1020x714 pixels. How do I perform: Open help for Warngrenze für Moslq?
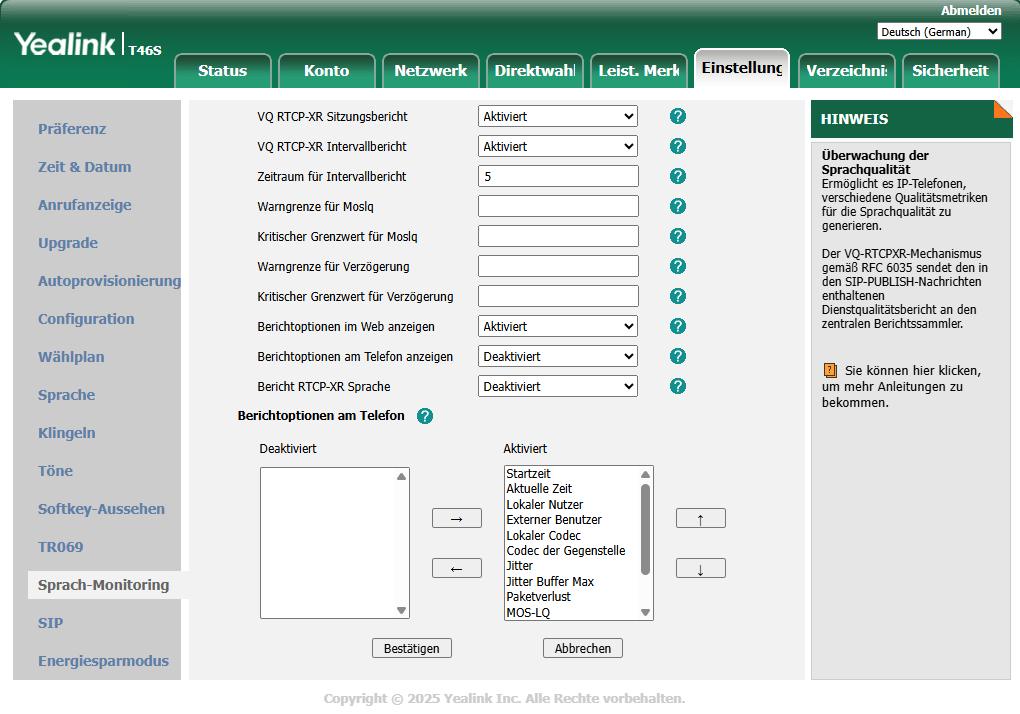pyautogui.click(x=677, y=206)
